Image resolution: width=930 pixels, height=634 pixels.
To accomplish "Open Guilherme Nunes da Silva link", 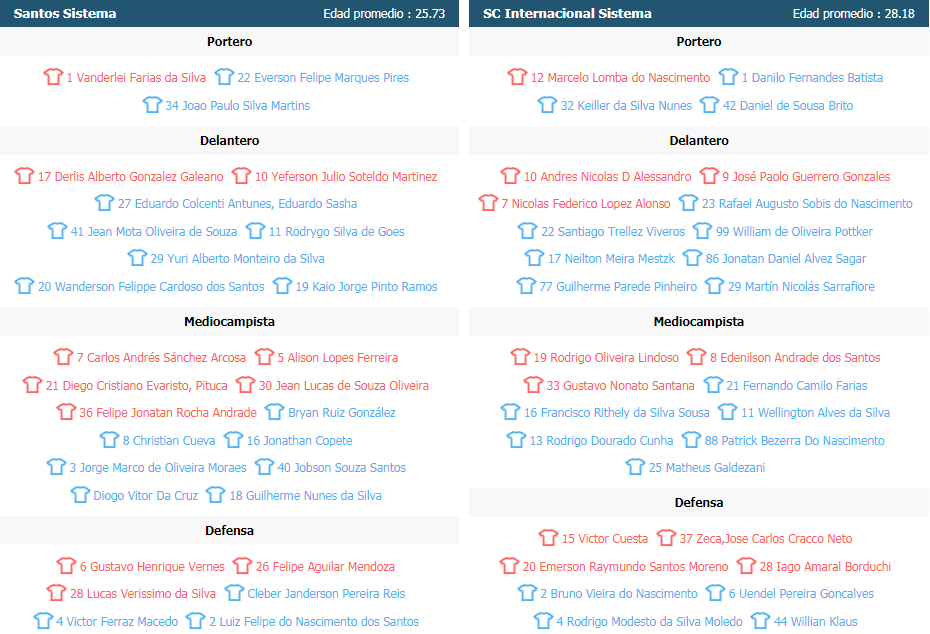I will click(x=305, y=495).
